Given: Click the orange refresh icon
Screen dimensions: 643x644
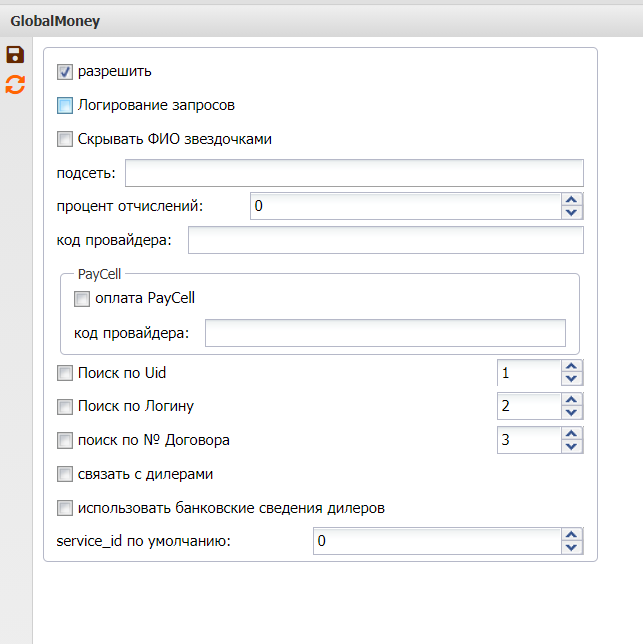Looking at the screenshot, I should coord(15,85).
